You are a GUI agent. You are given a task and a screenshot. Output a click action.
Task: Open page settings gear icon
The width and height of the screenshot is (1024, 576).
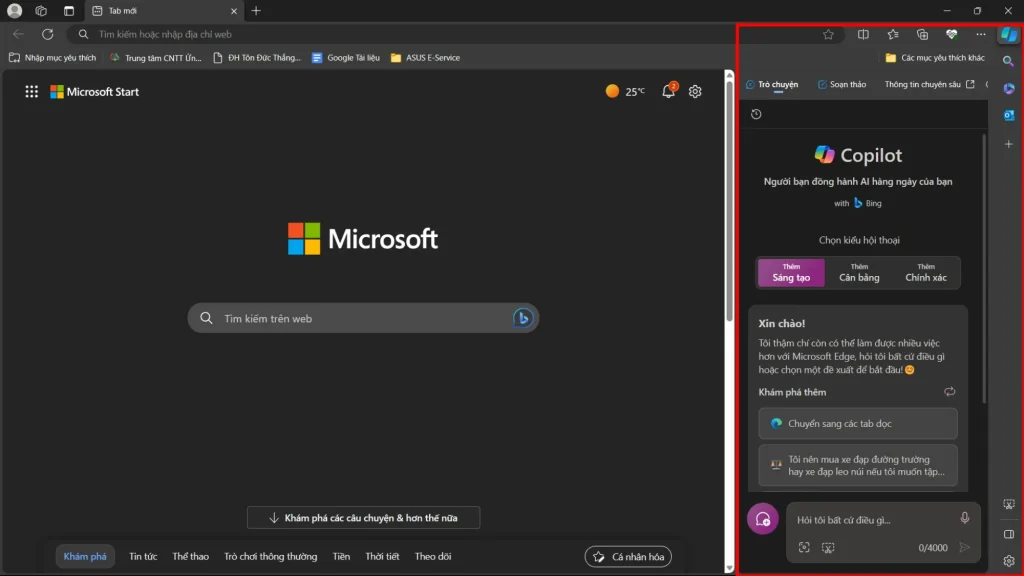695,91
